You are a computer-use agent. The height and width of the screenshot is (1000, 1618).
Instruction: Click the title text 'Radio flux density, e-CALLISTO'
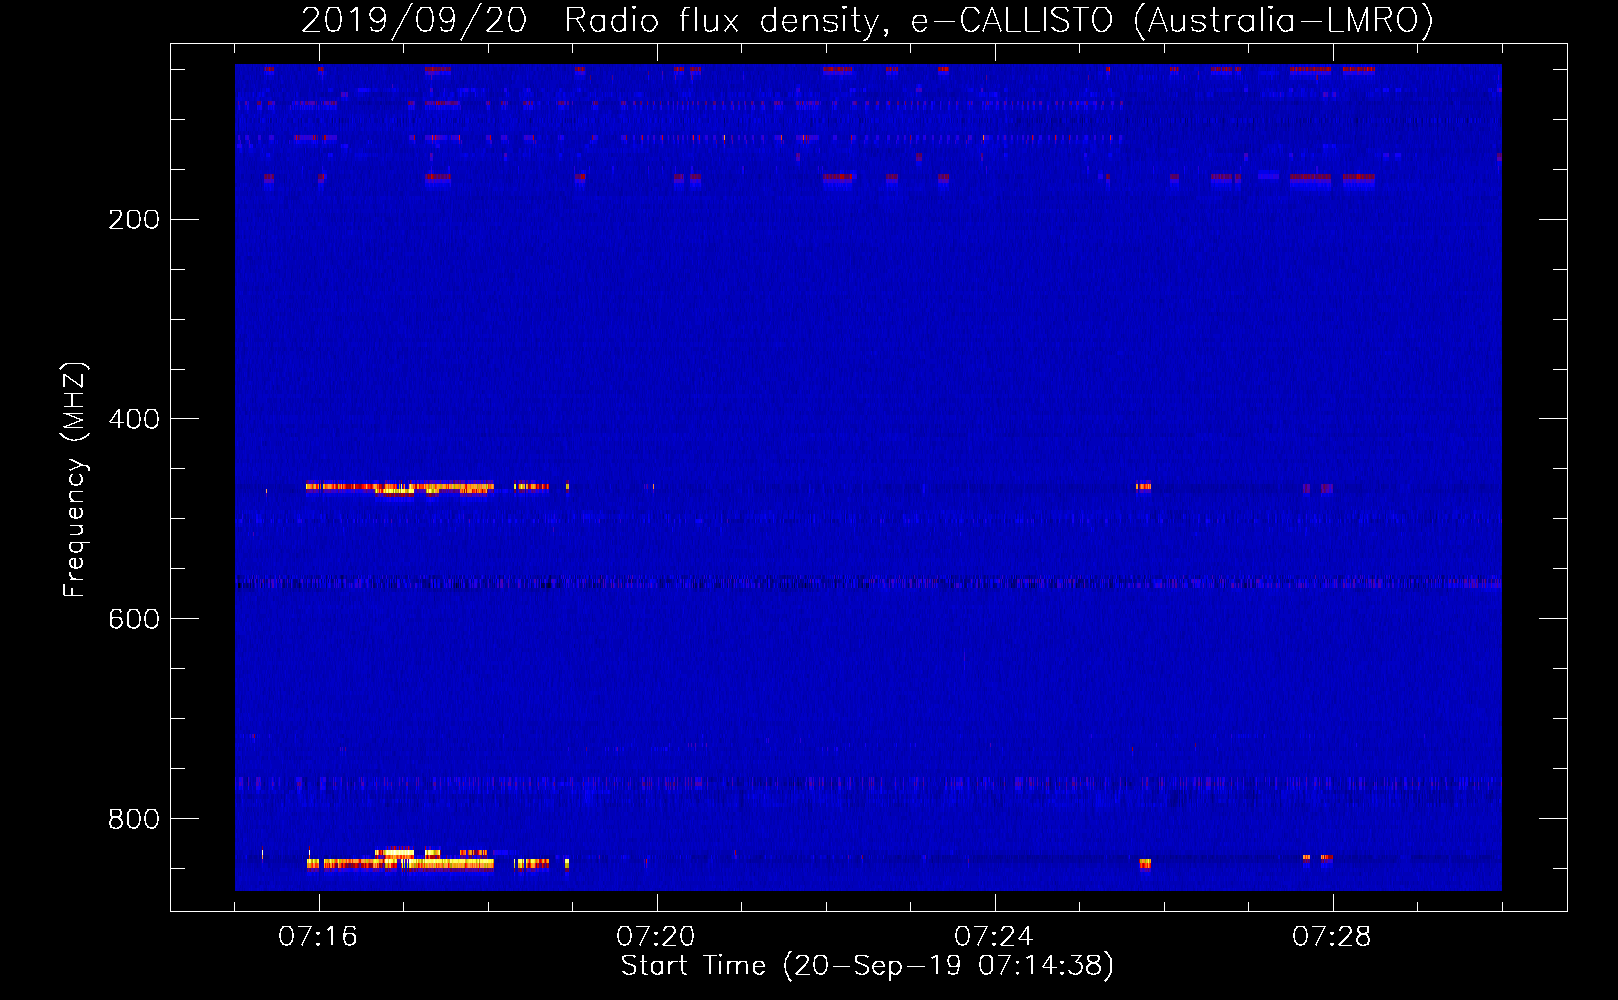click(838, 20)
